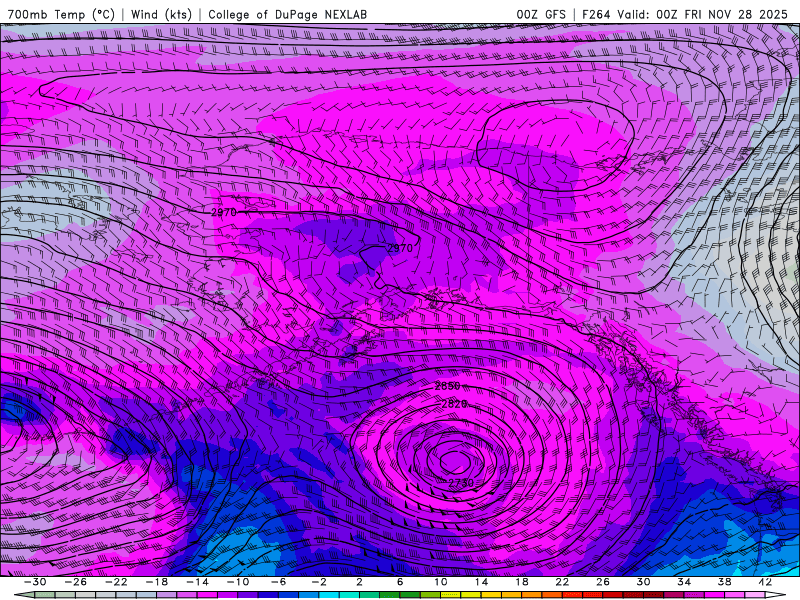Click the positive 10 color scale label
This screenshot has width=800, height=600.
440,582
